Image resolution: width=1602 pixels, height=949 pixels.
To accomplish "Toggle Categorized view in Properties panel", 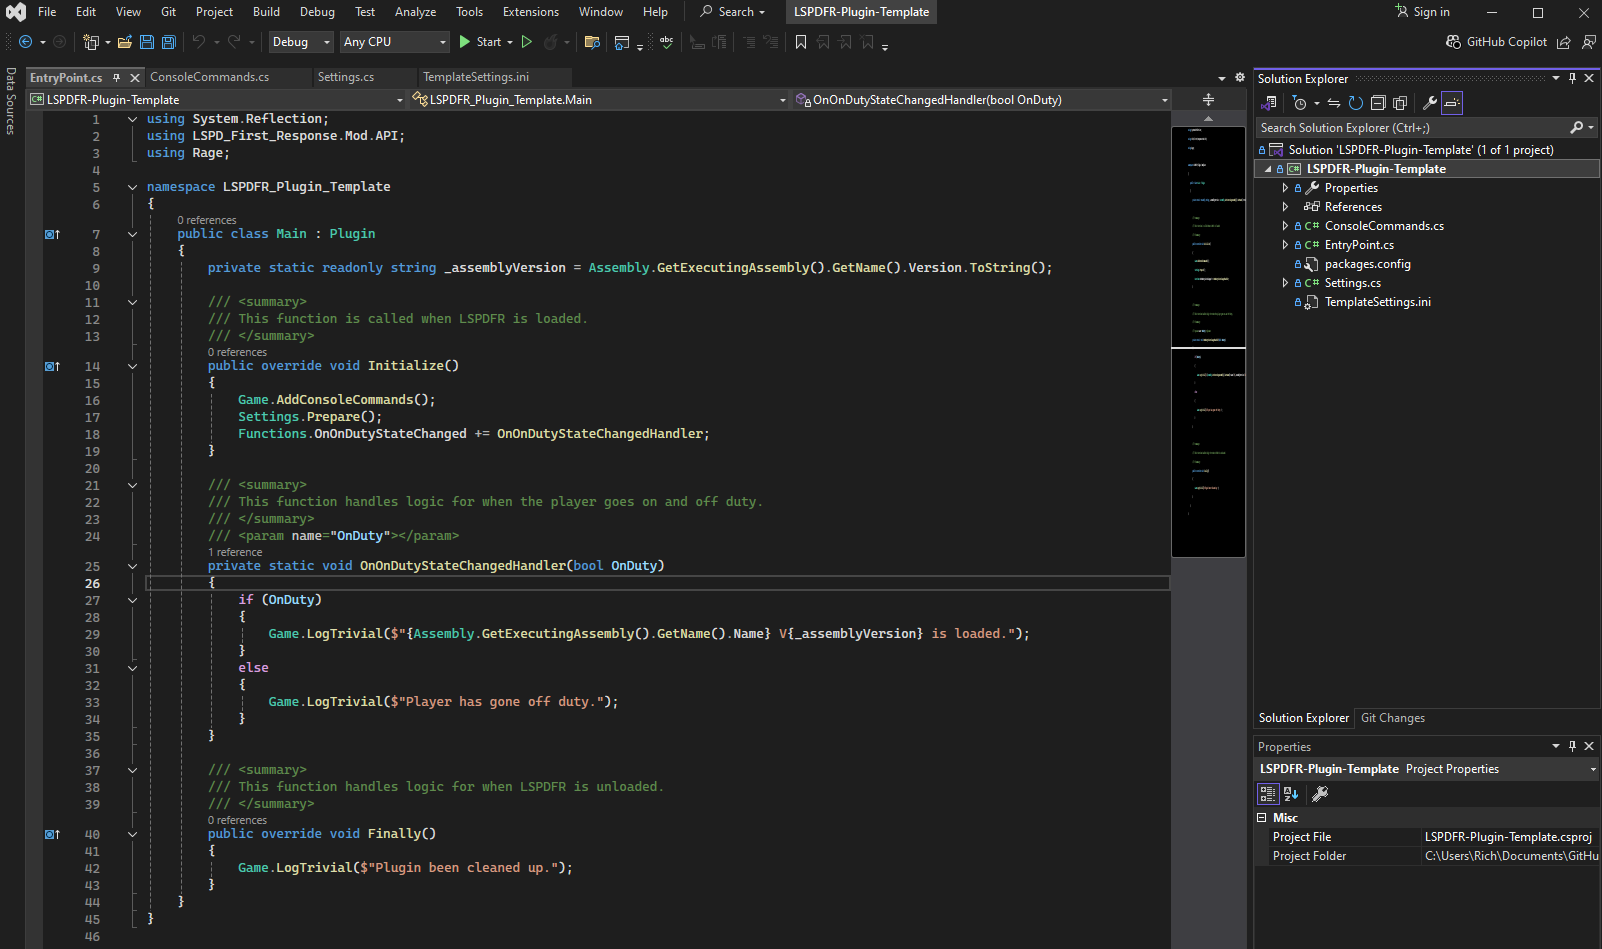I will (x=1267, y=794).
